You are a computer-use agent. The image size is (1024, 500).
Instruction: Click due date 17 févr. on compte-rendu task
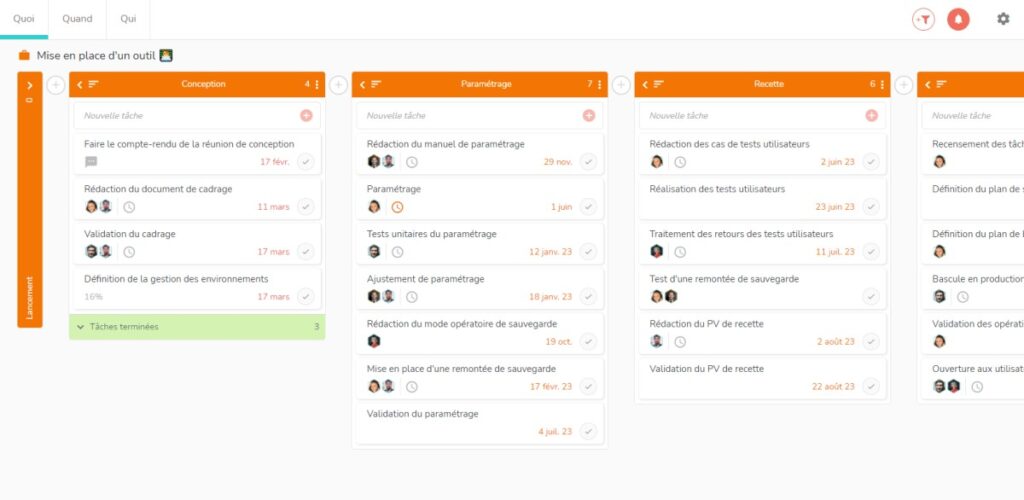[275, 162]
